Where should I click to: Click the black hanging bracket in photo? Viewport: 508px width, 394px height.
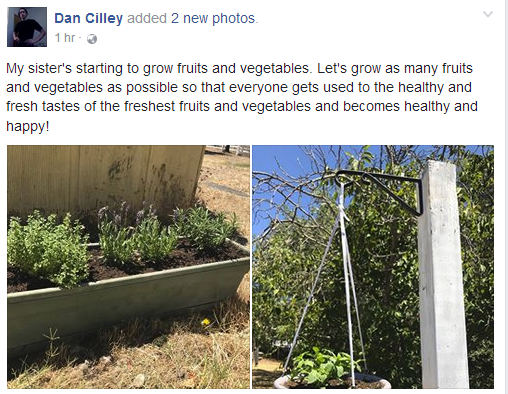coord(383,188)
